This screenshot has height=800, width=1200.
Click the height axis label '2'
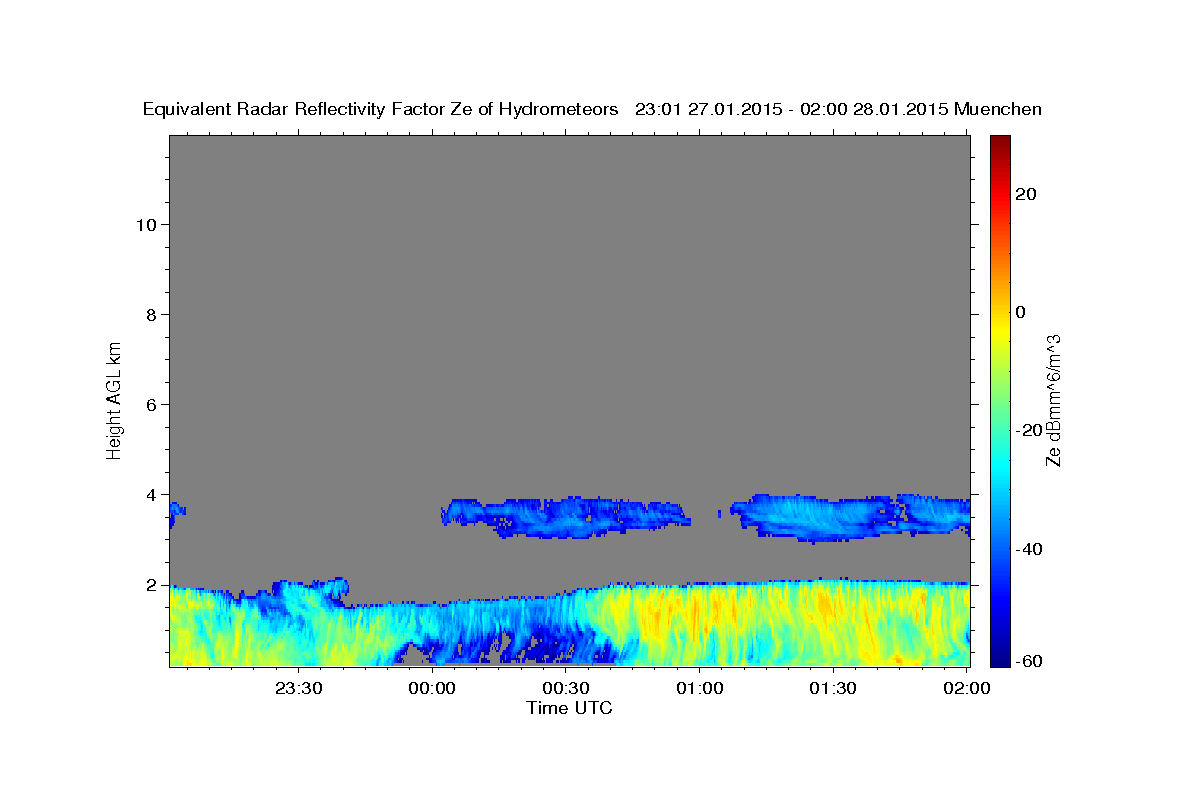(x=152, y=584)
